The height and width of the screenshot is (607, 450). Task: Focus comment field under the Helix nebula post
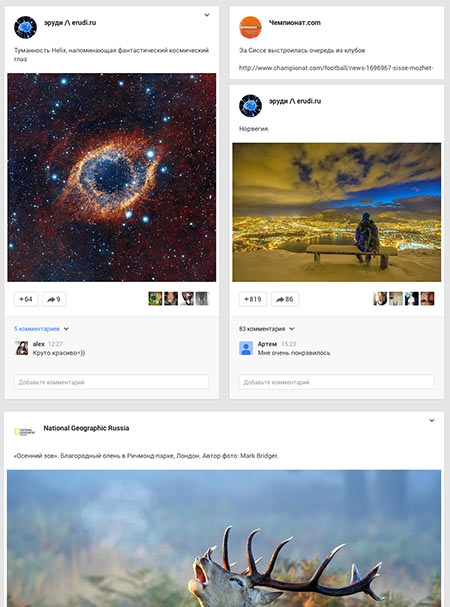point(112,382)
